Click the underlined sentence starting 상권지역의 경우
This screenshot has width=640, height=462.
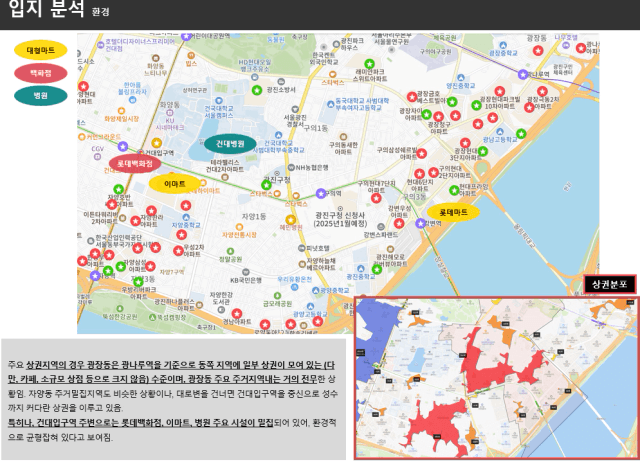[x=171, y=372]
